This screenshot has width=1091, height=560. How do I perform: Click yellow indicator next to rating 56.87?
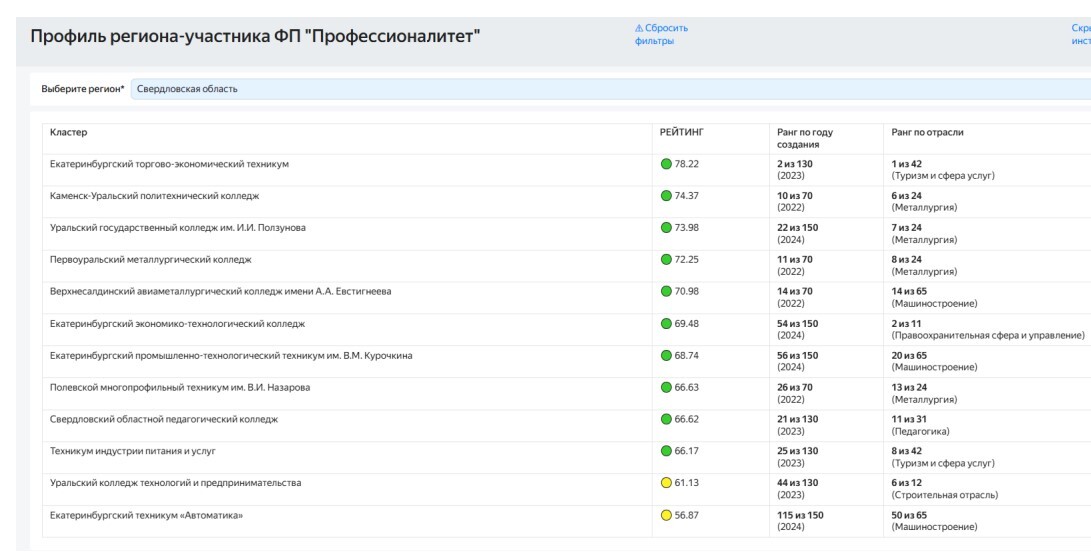[666, 515]
